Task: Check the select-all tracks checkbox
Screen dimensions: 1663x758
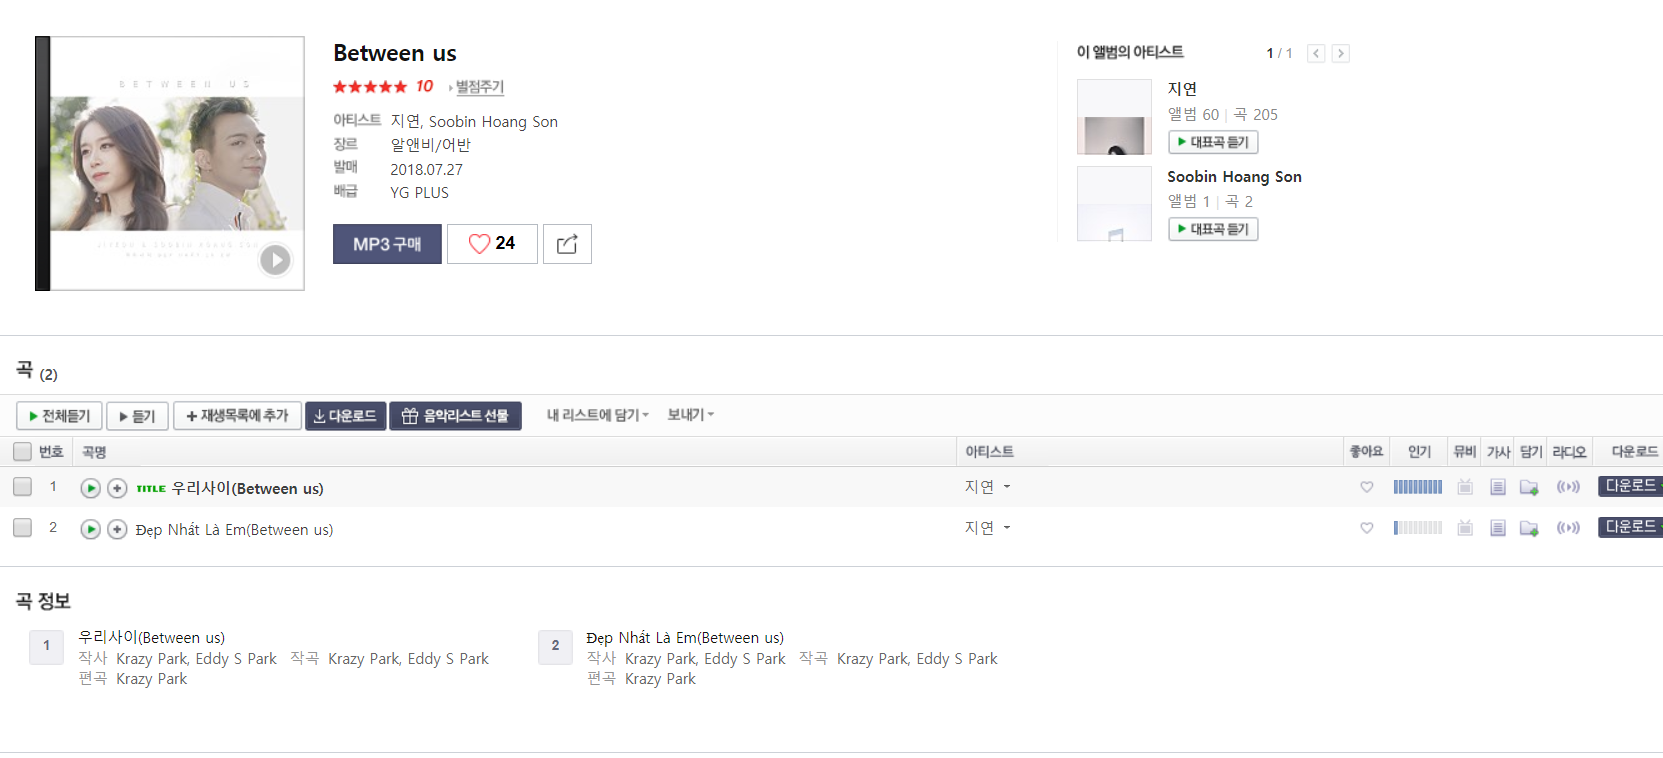Action: click(x=22, y=452)
